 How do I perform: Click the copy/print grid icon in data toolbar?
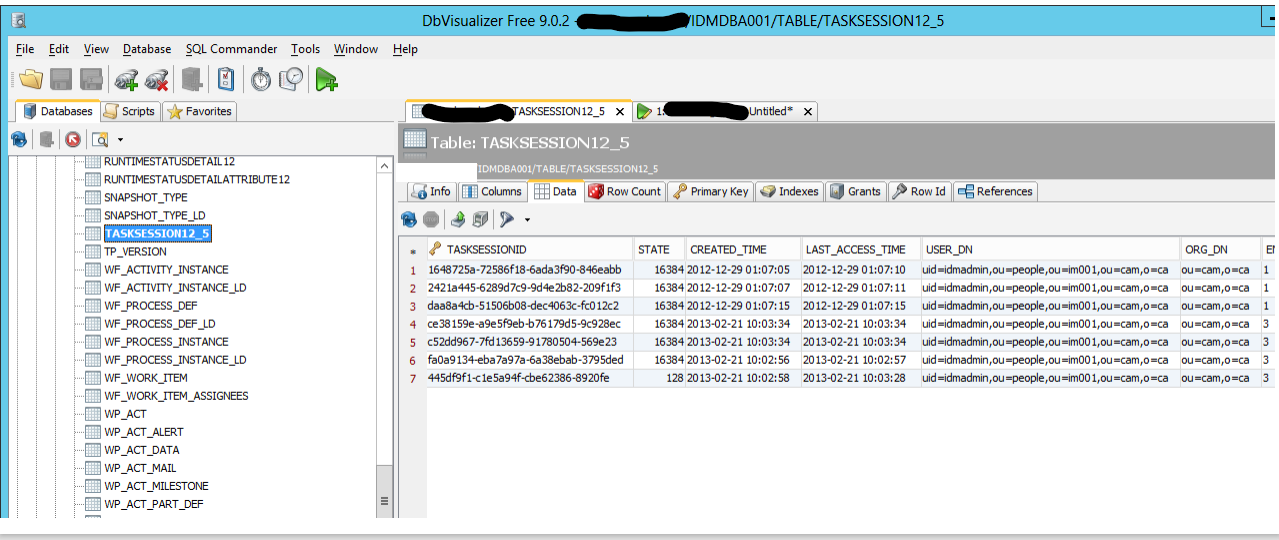point(480,219)
